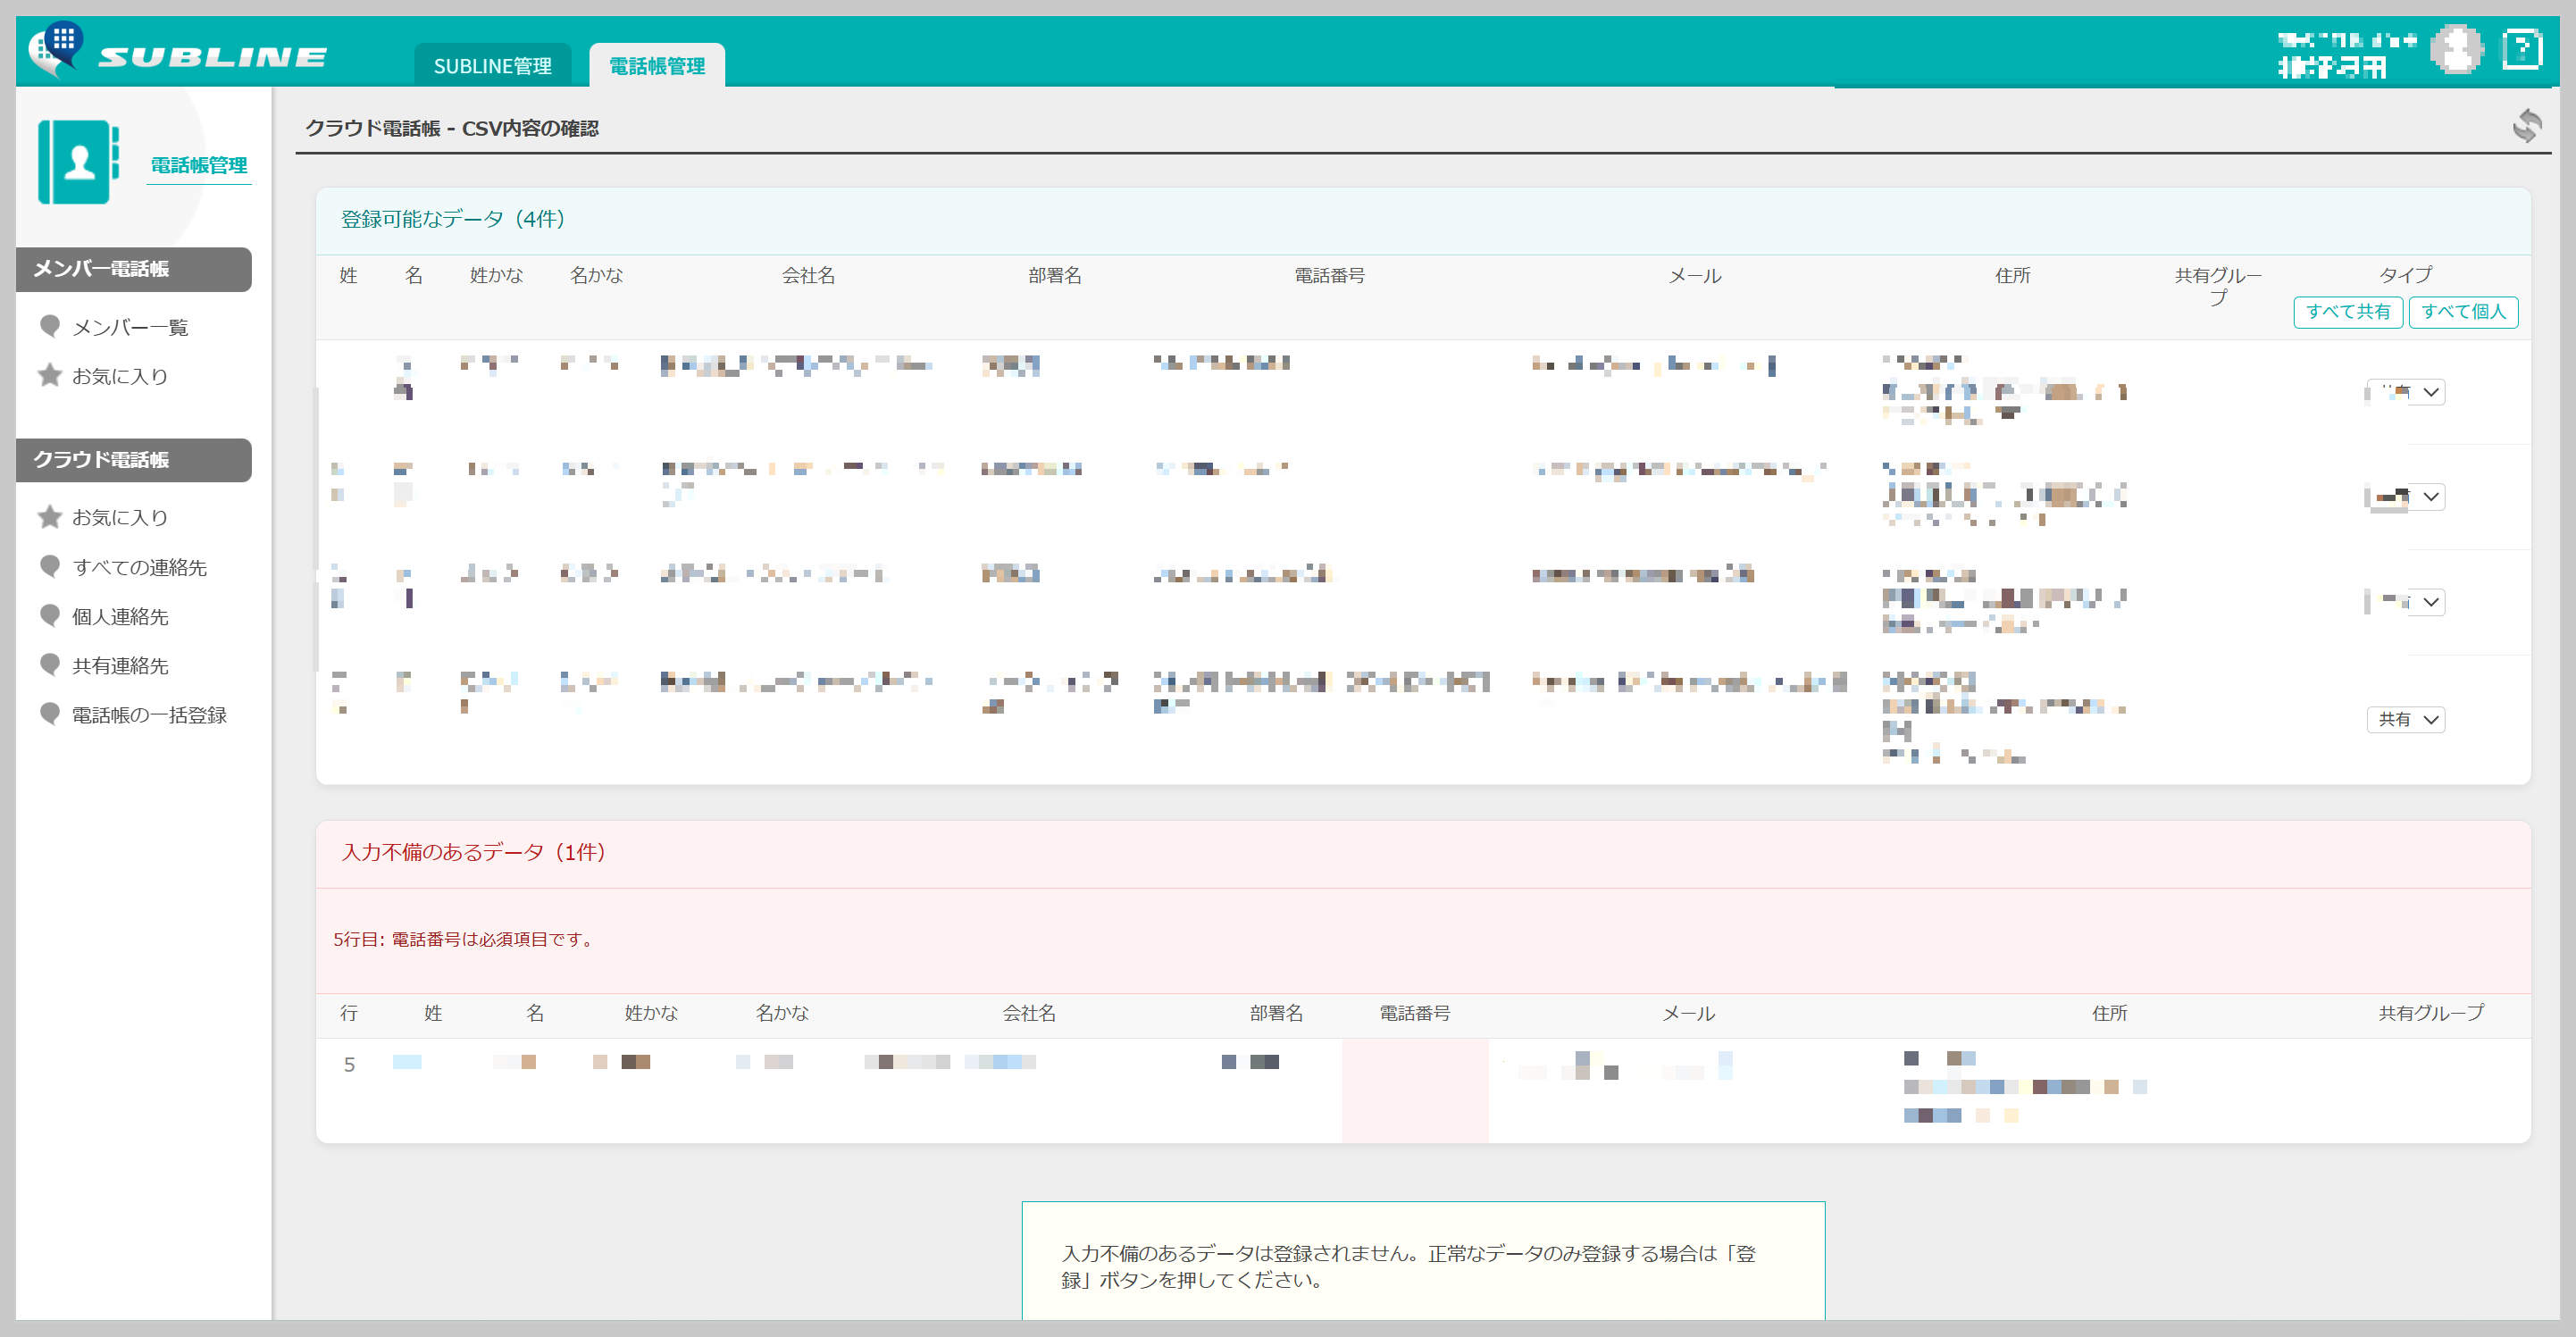Image resolution: width=2576 pixels, height=1337 pixels.
Task: Click the refresh arrows icon
Action: pos(2526,126)
